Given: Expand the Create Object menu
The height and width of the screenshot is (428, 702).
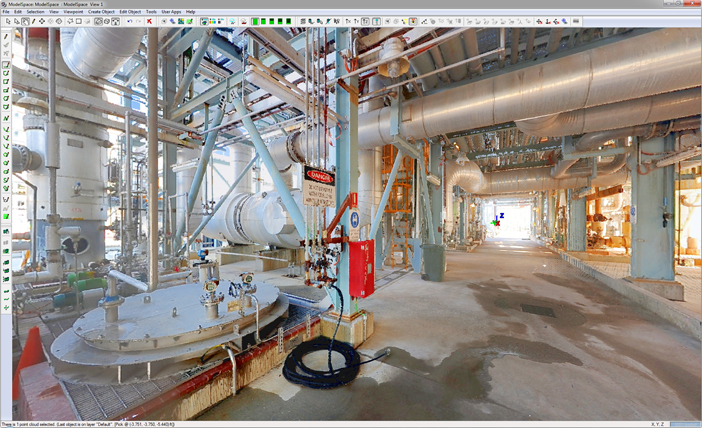Looking at the screenshot, I should 102,11.
